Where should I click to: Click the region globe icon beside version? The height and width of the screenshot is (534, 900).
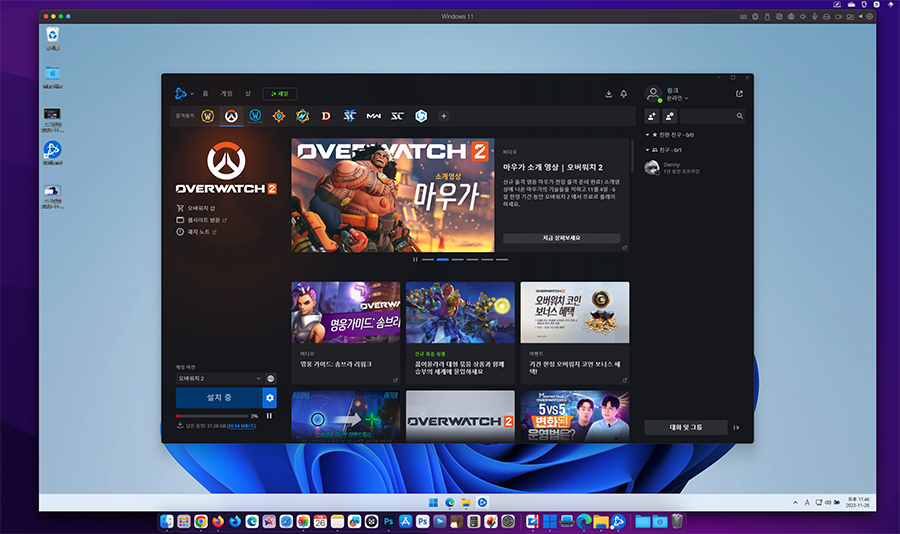[x=270, y=378]
